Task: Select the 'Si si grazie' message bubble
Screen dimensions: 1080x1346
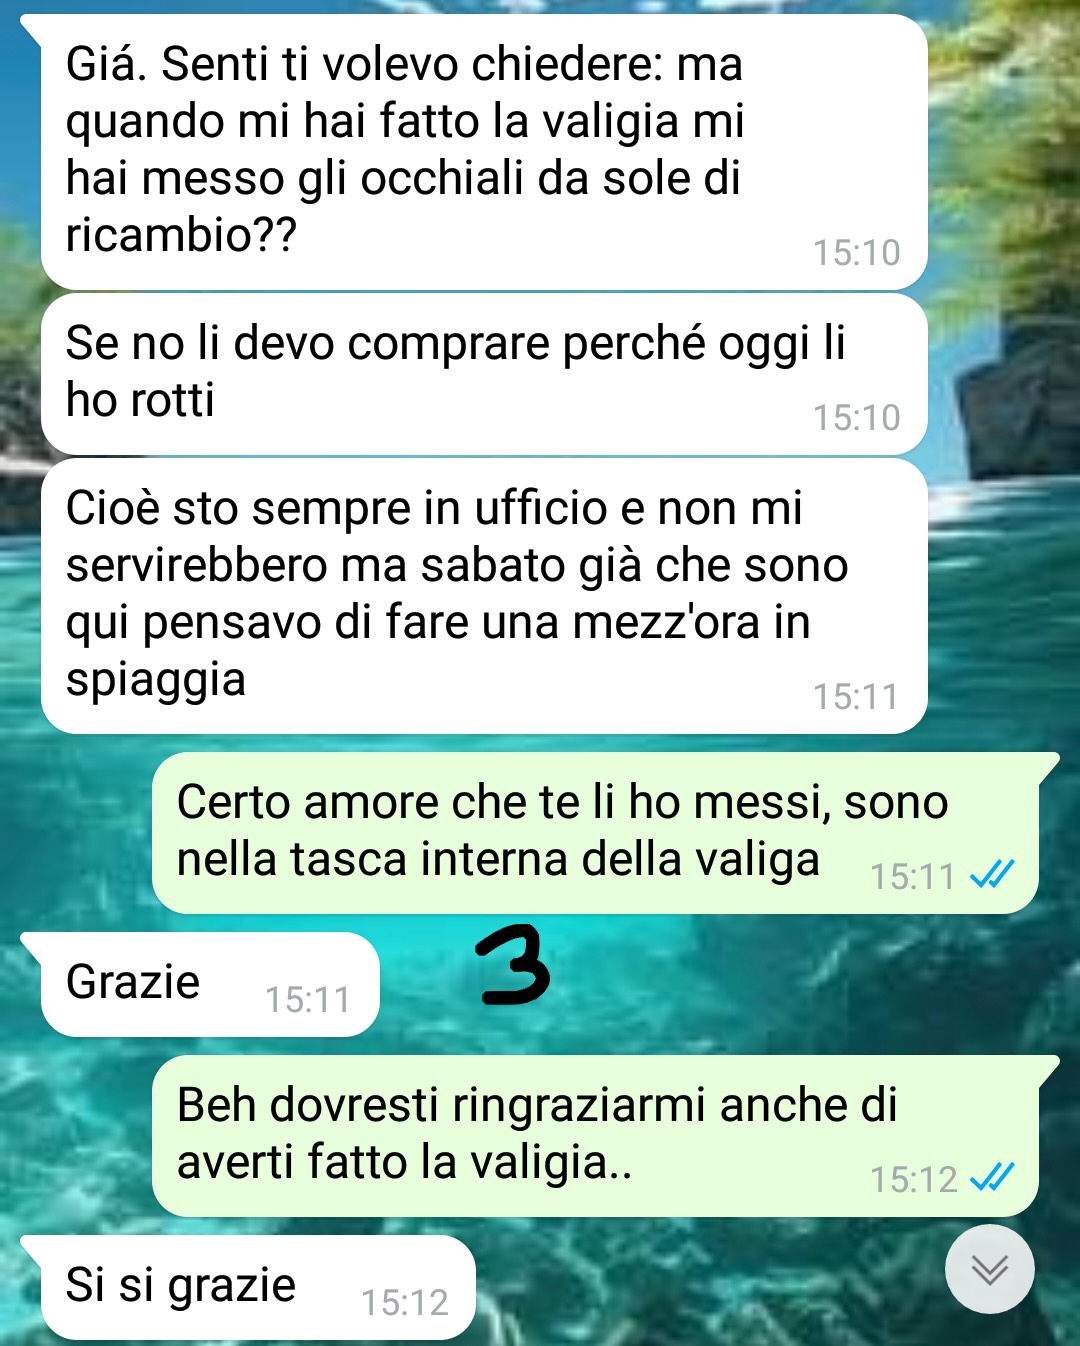Action: click(x=258, y=1287)
